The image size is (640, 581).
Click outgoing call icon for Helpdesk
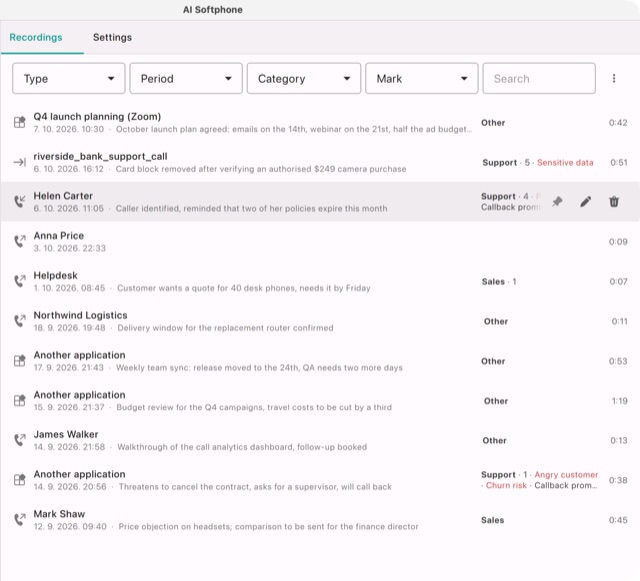pos(20,281)
